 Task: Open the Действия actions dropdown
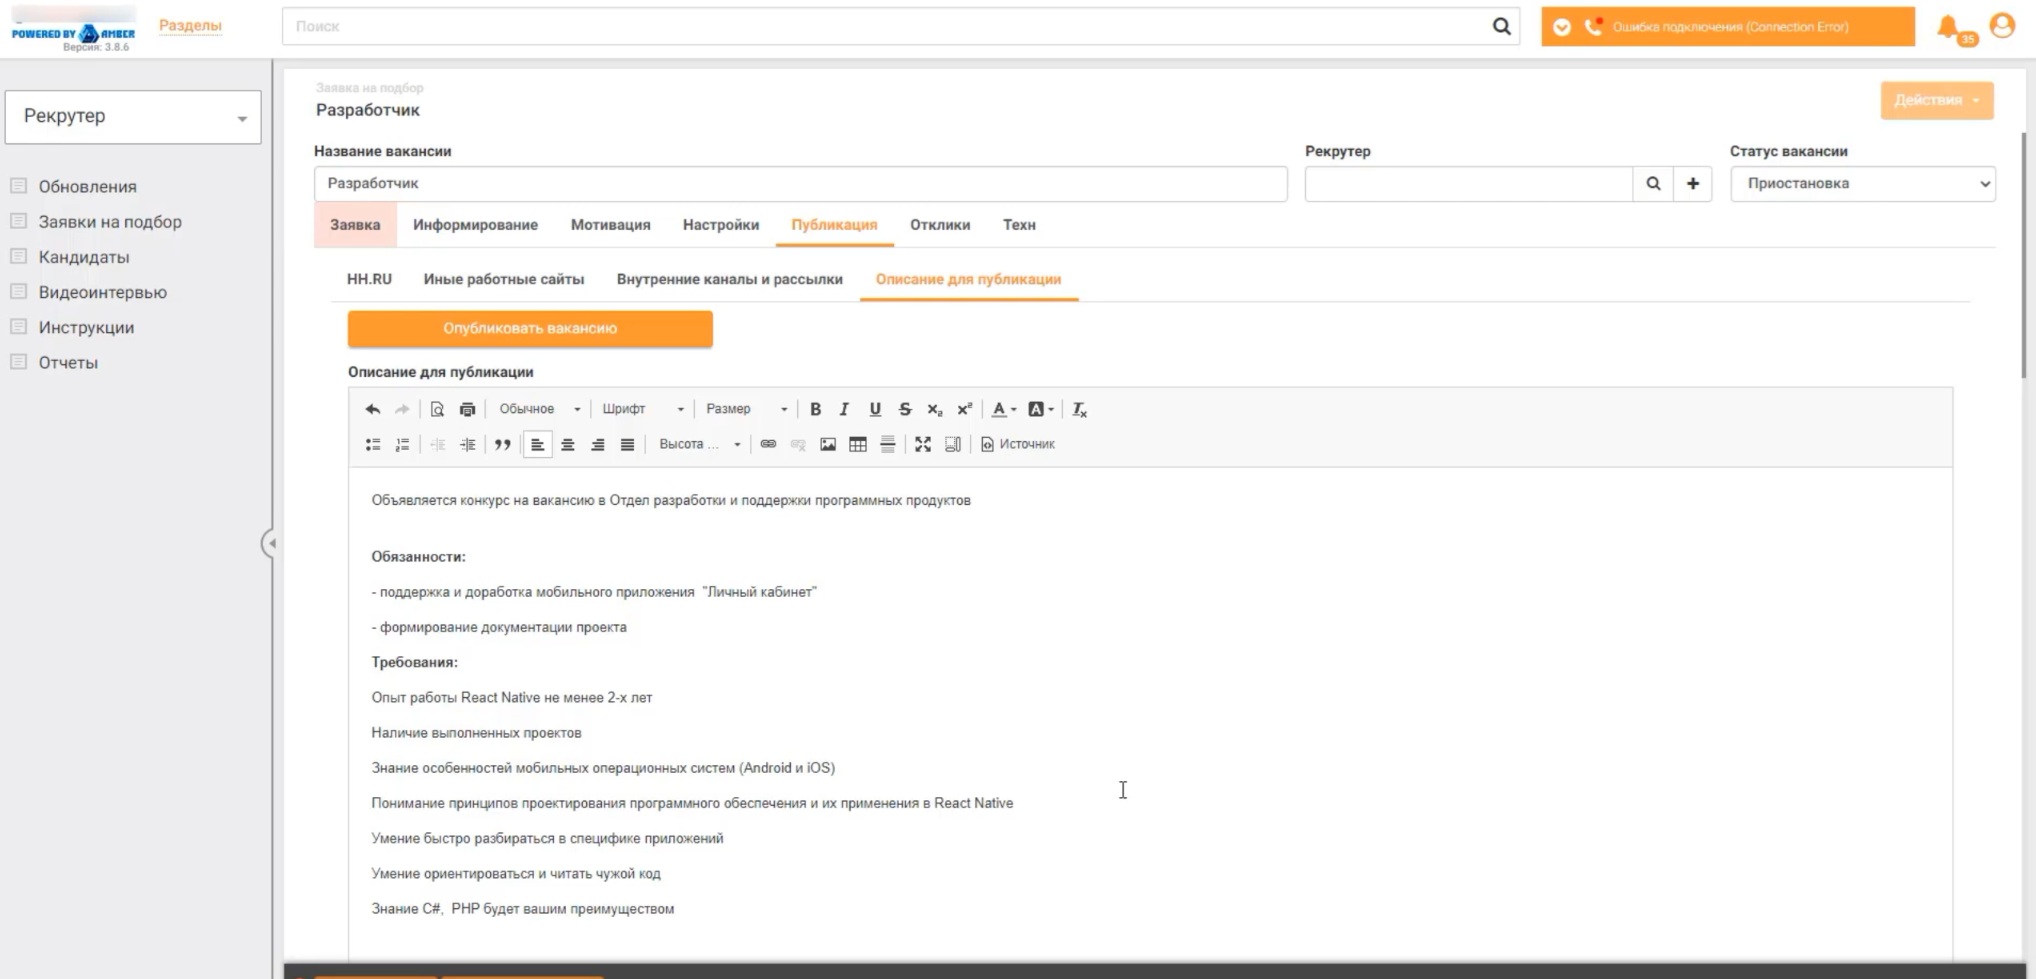click(1937, 100)
